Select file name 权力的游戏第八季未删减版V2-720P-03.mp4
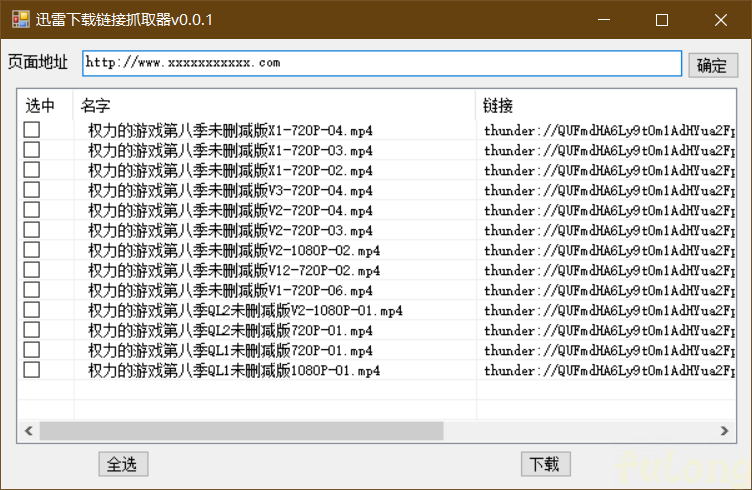The width and height of the screenshot is (752, 490). [230, 231]
